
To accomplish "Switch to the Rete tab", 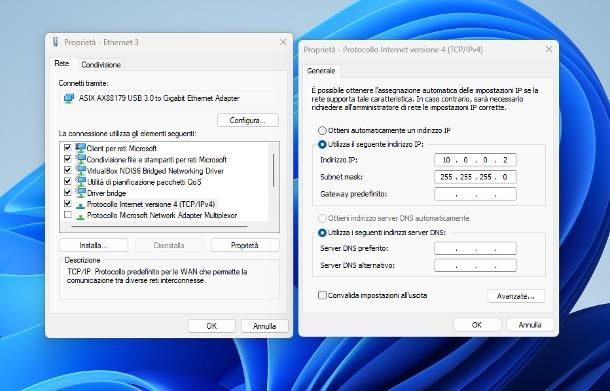I will (62, 63).
